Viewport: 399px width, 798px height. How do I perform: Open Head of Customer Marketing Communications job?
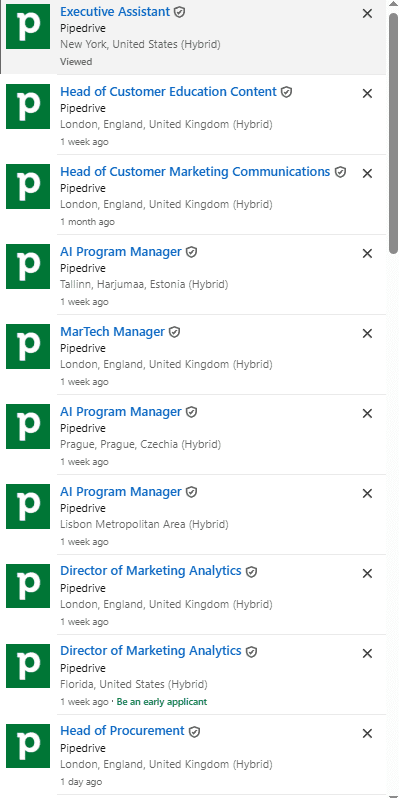point(195,172)
